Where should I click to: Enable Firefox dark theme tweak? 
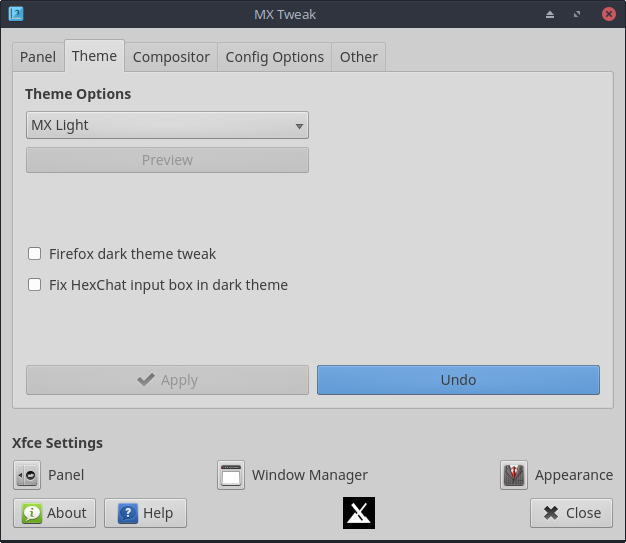[x=34, y=254]
